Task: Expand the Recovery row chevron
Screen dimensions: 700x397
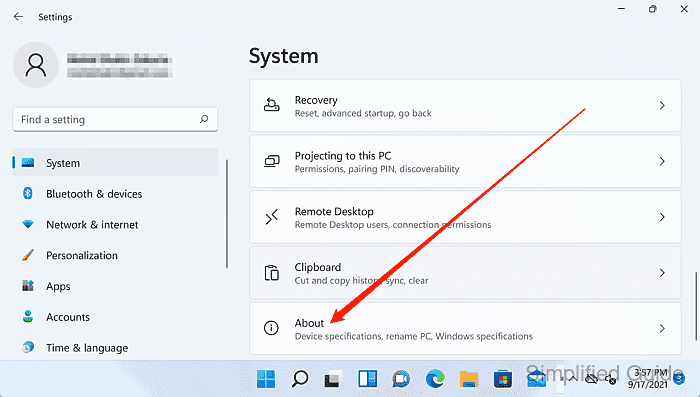Action: click(x=662, y=105)
